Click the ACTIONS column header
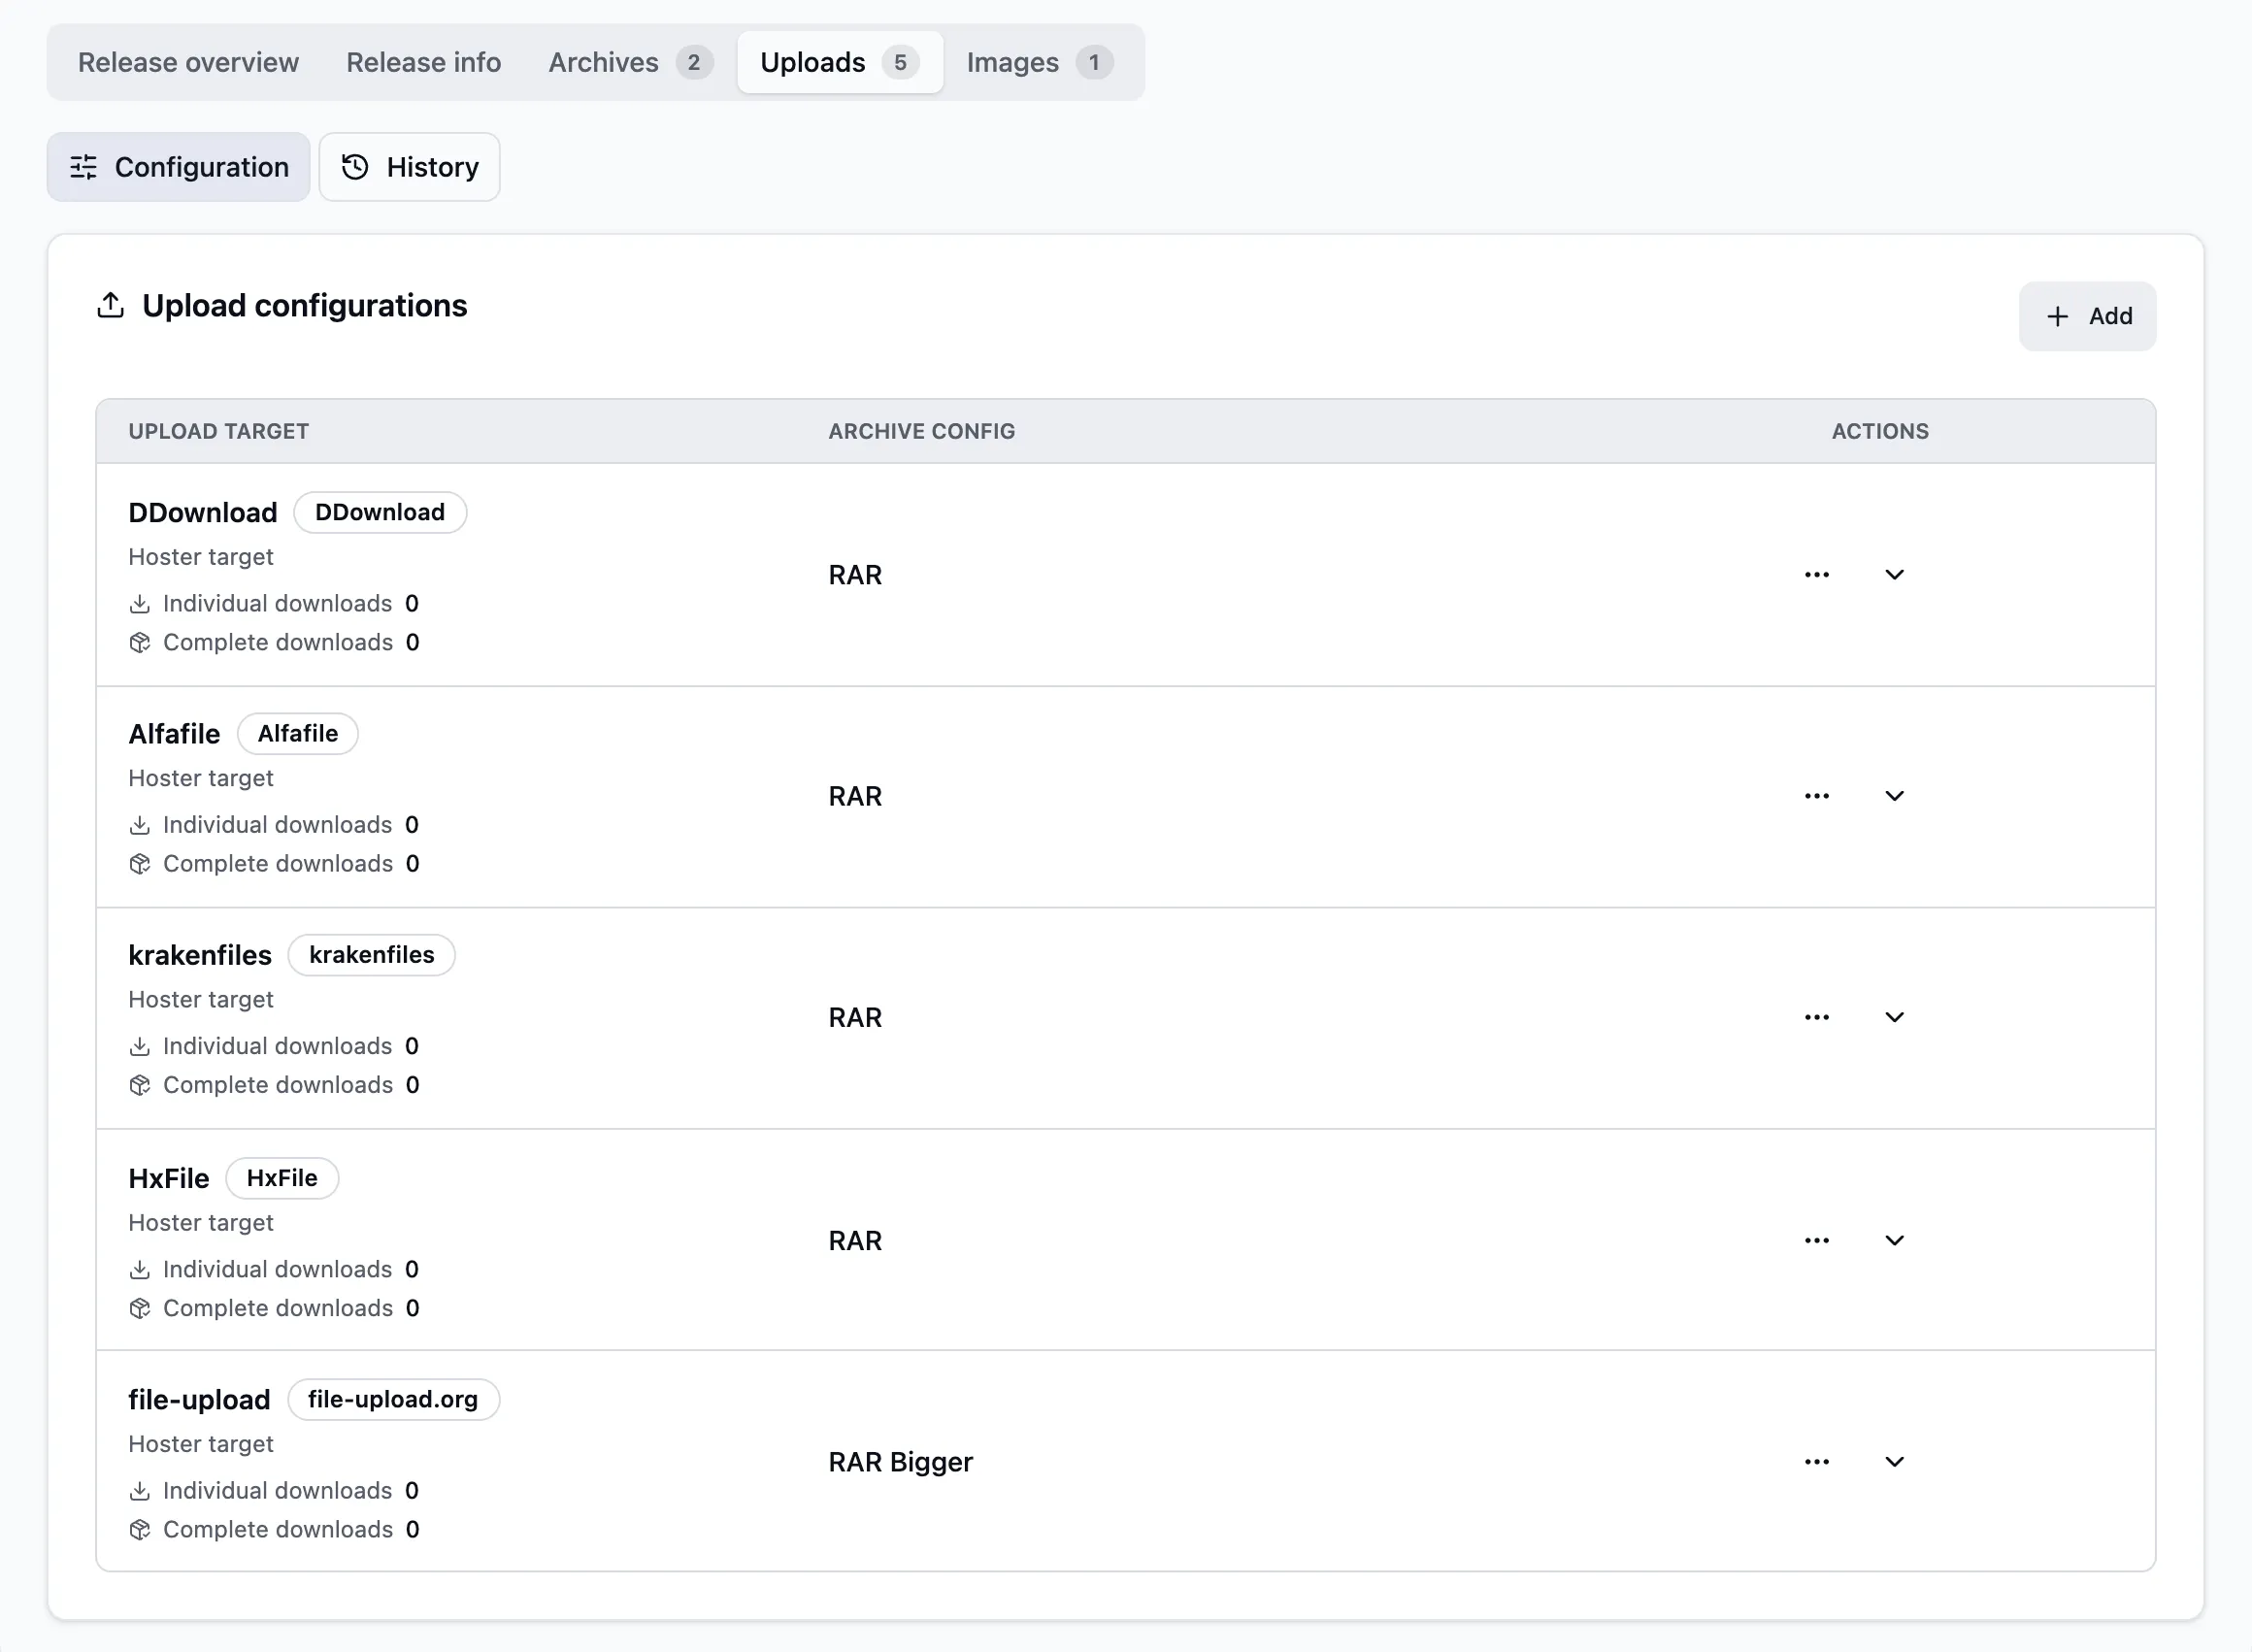2252x1652 pixels. click(1880, 431)
